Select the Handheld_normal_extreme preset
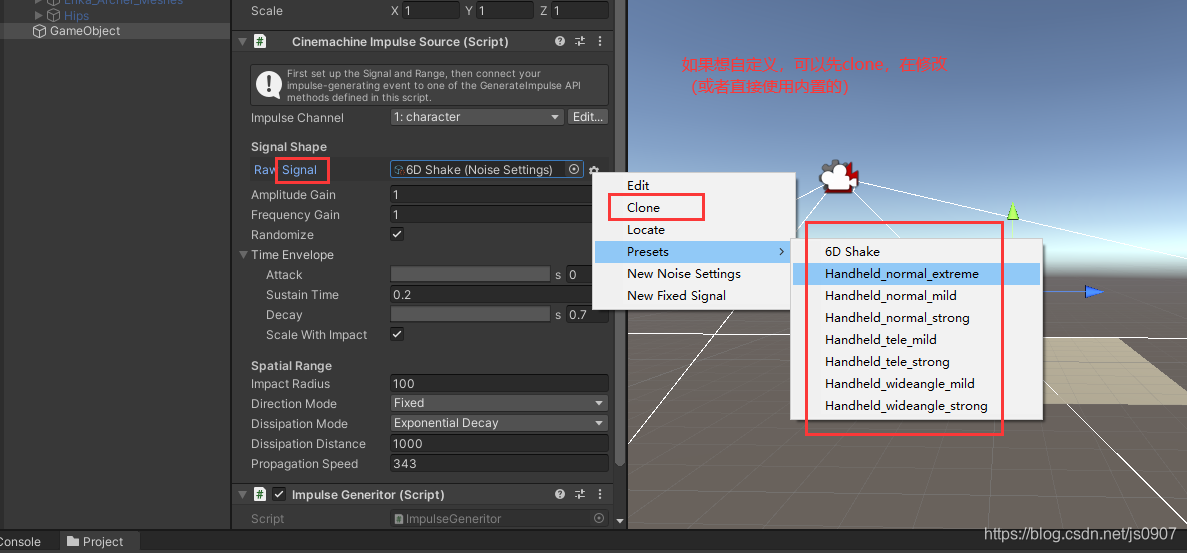The width and height of the screenshot is (1187, 553). (x=917, y=273)
